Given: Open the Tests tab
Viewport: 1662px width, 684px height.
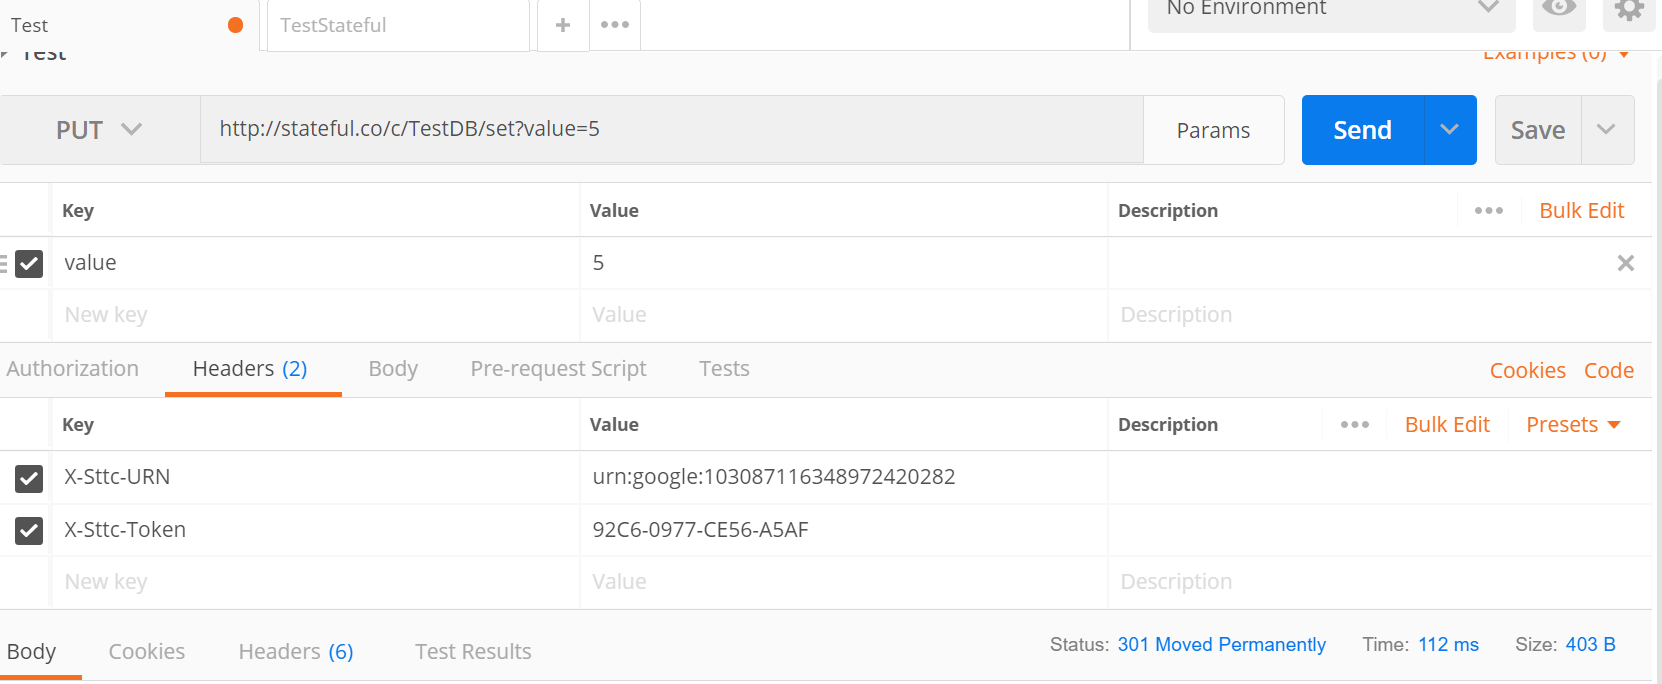Looking at the screenshot, I should click(x=724, y=368).
